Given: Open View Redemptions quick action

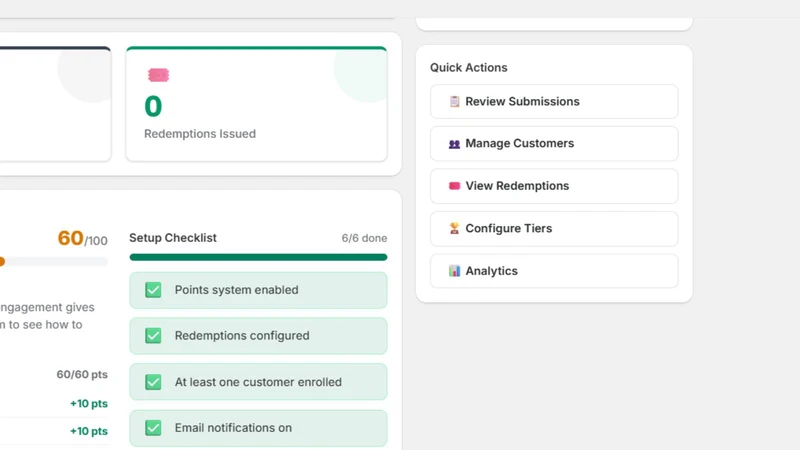Looking at the screenshot, I should (554, 186).
